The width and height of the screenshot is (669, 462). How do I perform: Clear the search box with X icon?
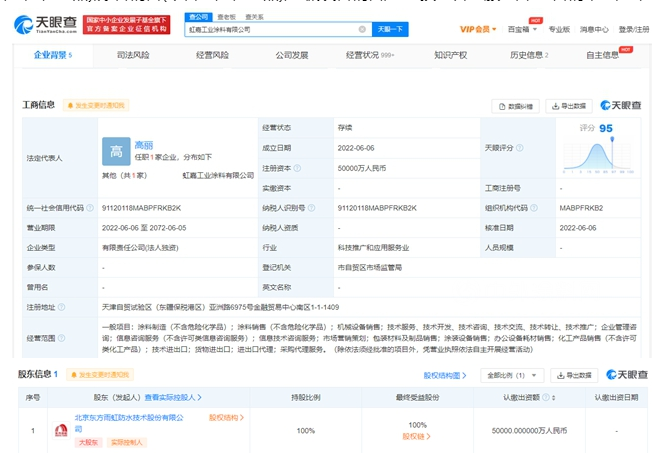coord(362,29)
